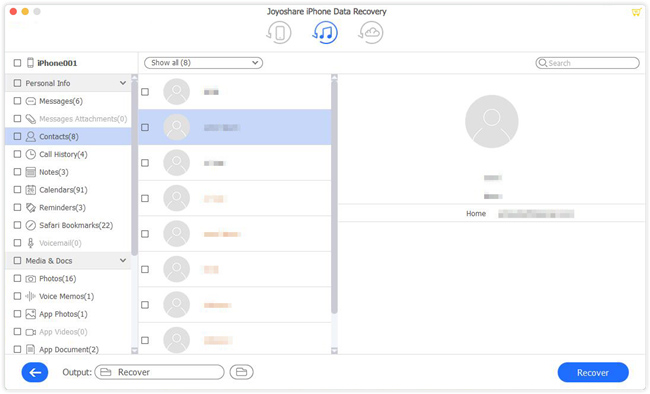The height and width of the screenshot is (394, 650).
Task: Open Voice Memos(1) category
Action: coord(66,296)
